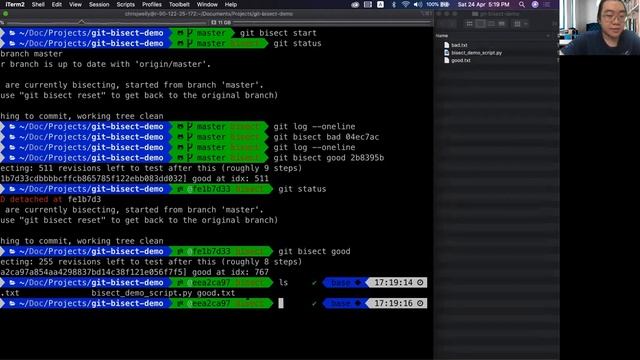Viewport: 640px width, 360px height.
Task: Click 'git bisect good 2b8395b' command text
Action: point(329,158)
